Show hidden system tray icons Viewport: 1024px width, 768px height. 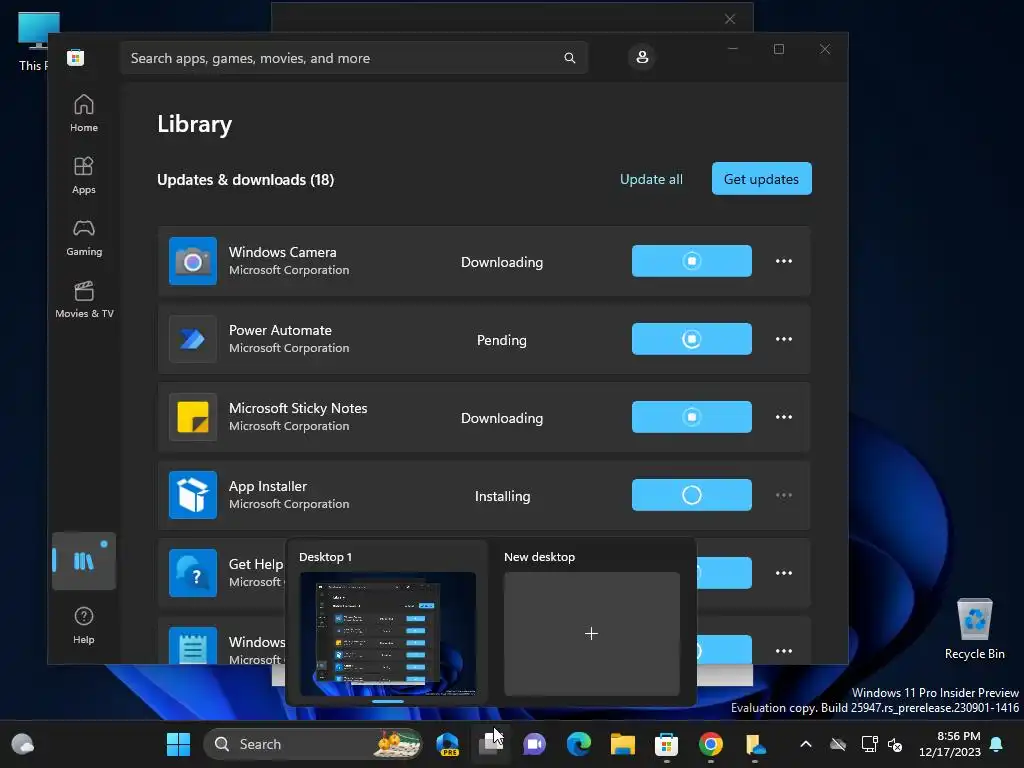806,744
